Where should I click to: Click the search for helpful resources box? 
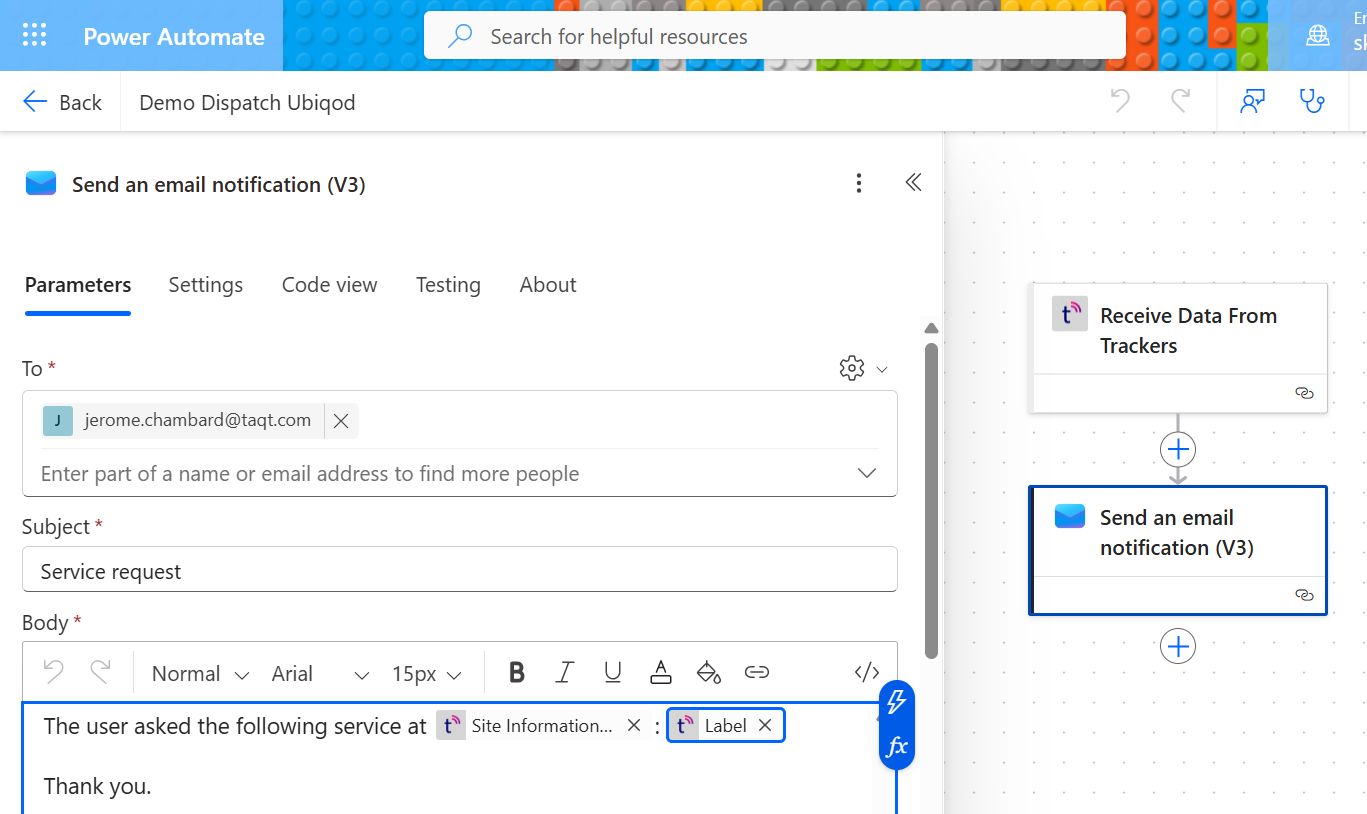(775, 36)
